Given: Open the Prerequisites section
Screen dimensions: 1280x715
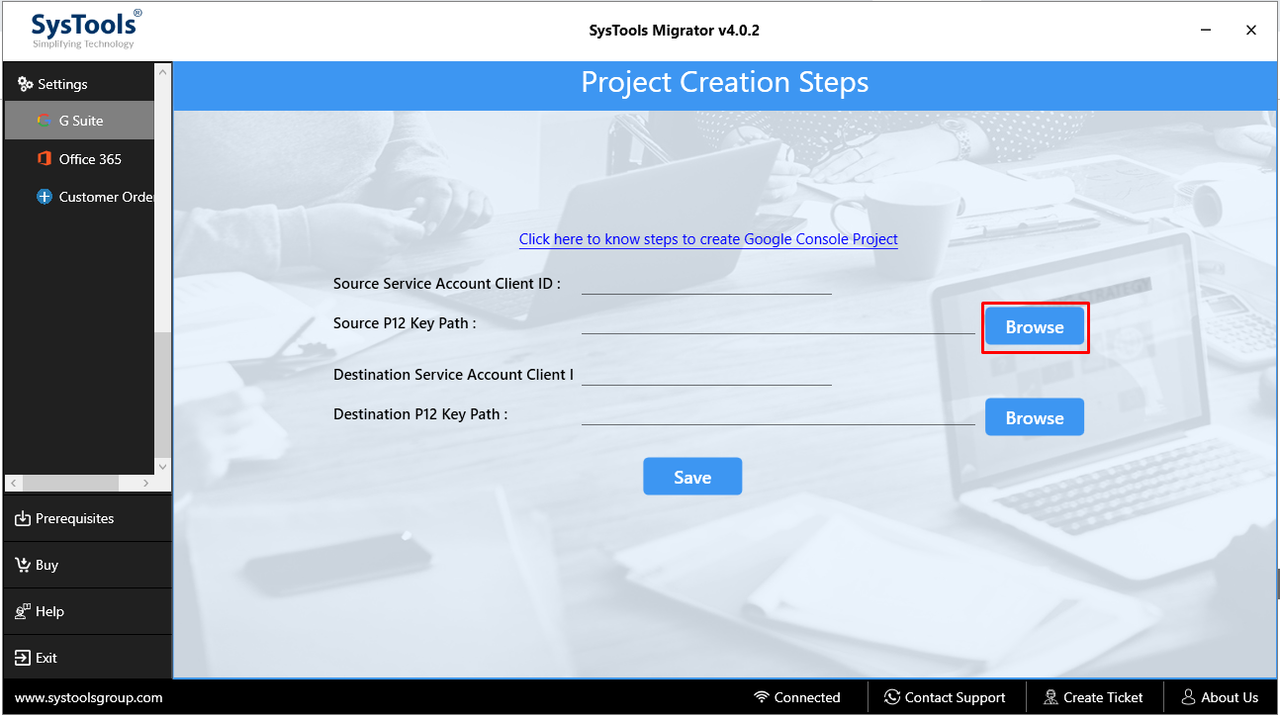Looking at the screenshot, I should tap(75, 518).
